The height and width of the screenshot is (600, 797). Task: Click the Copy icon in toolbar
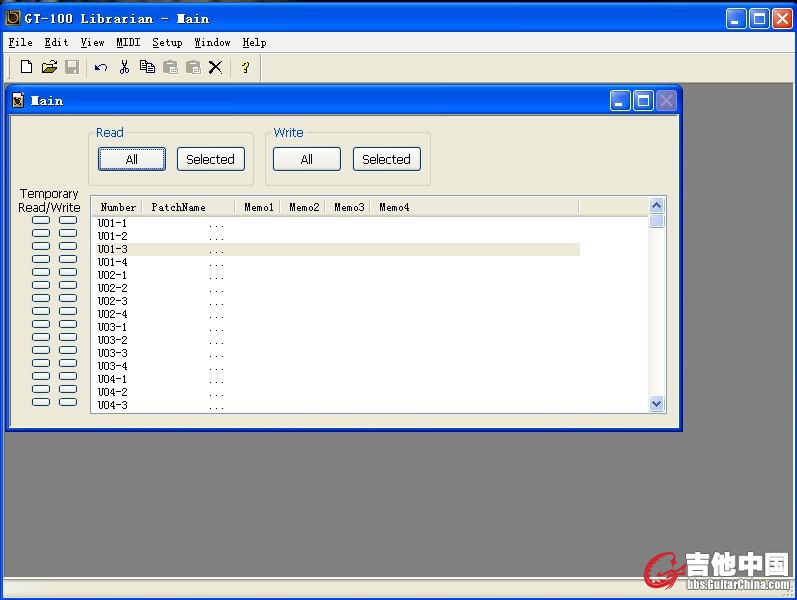[x=147, y=67]
